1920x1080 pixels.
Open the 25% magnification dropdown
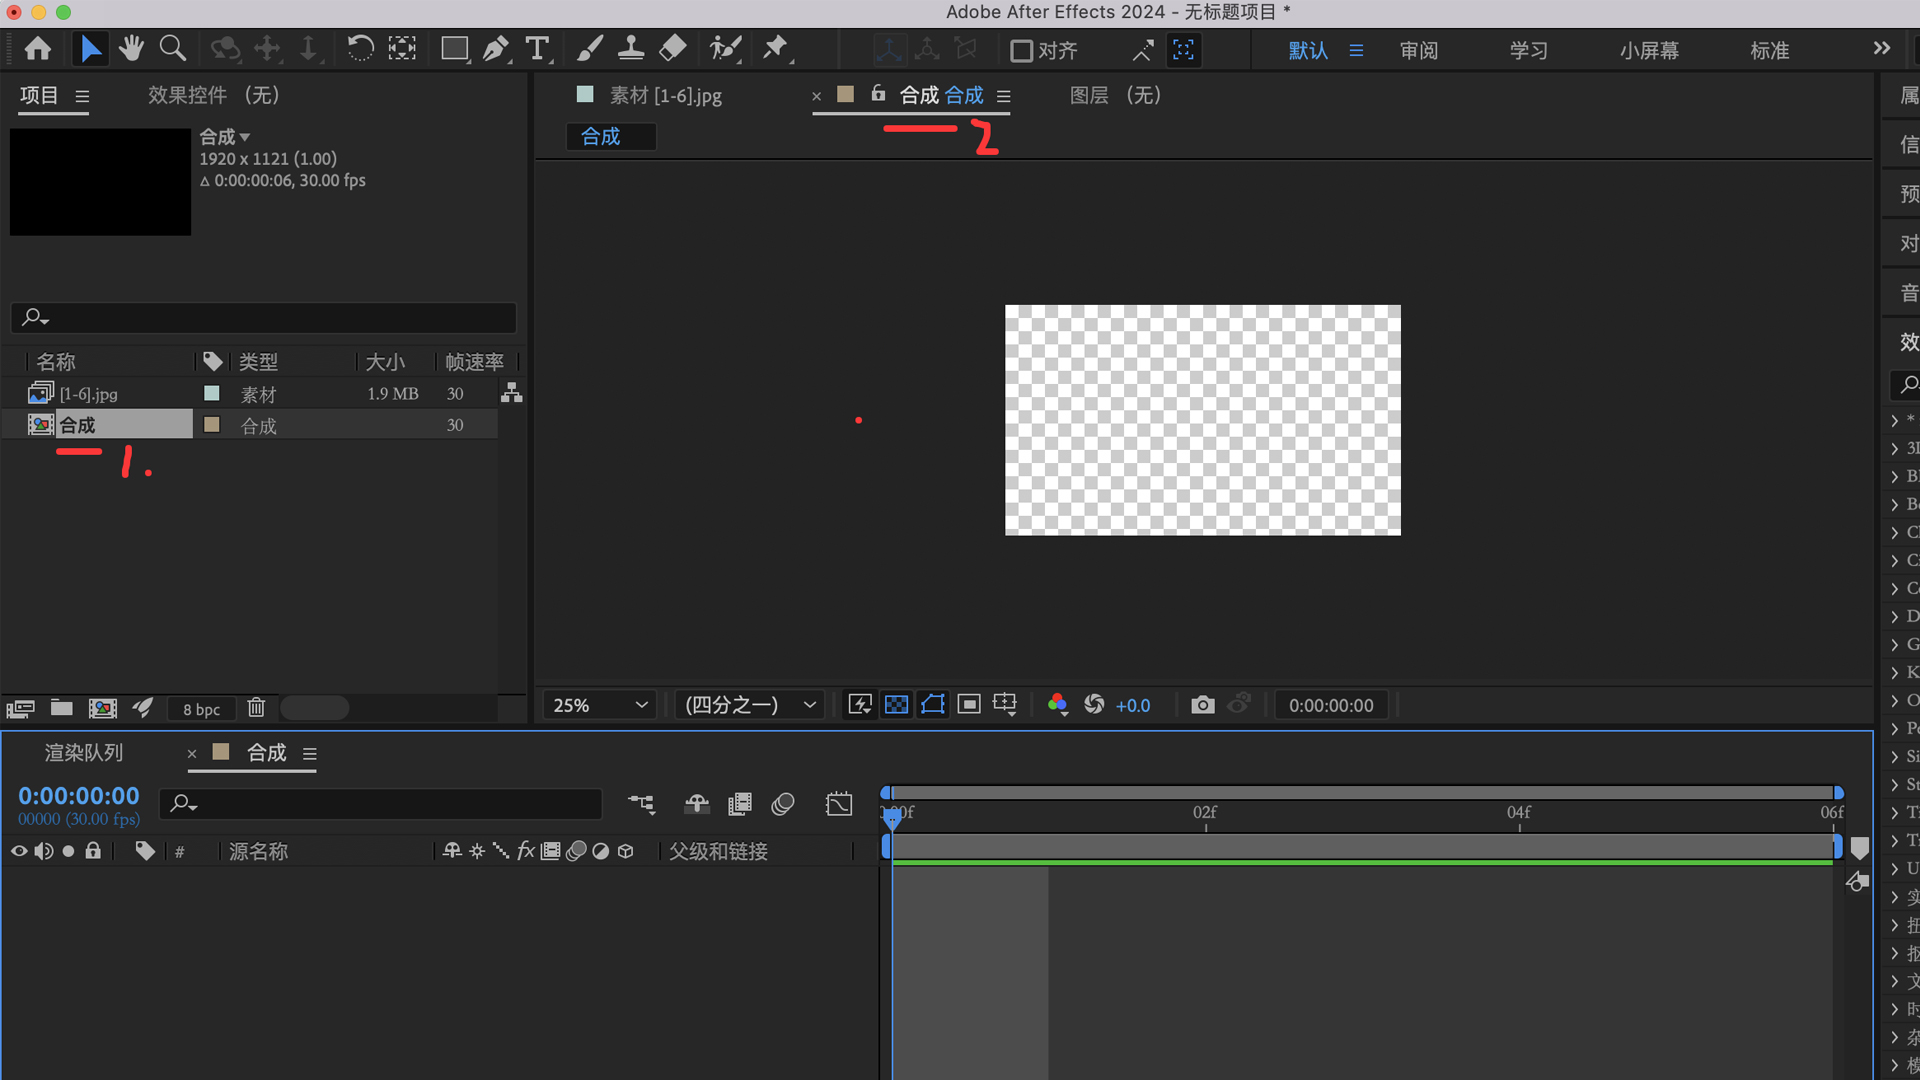[599, 705]
